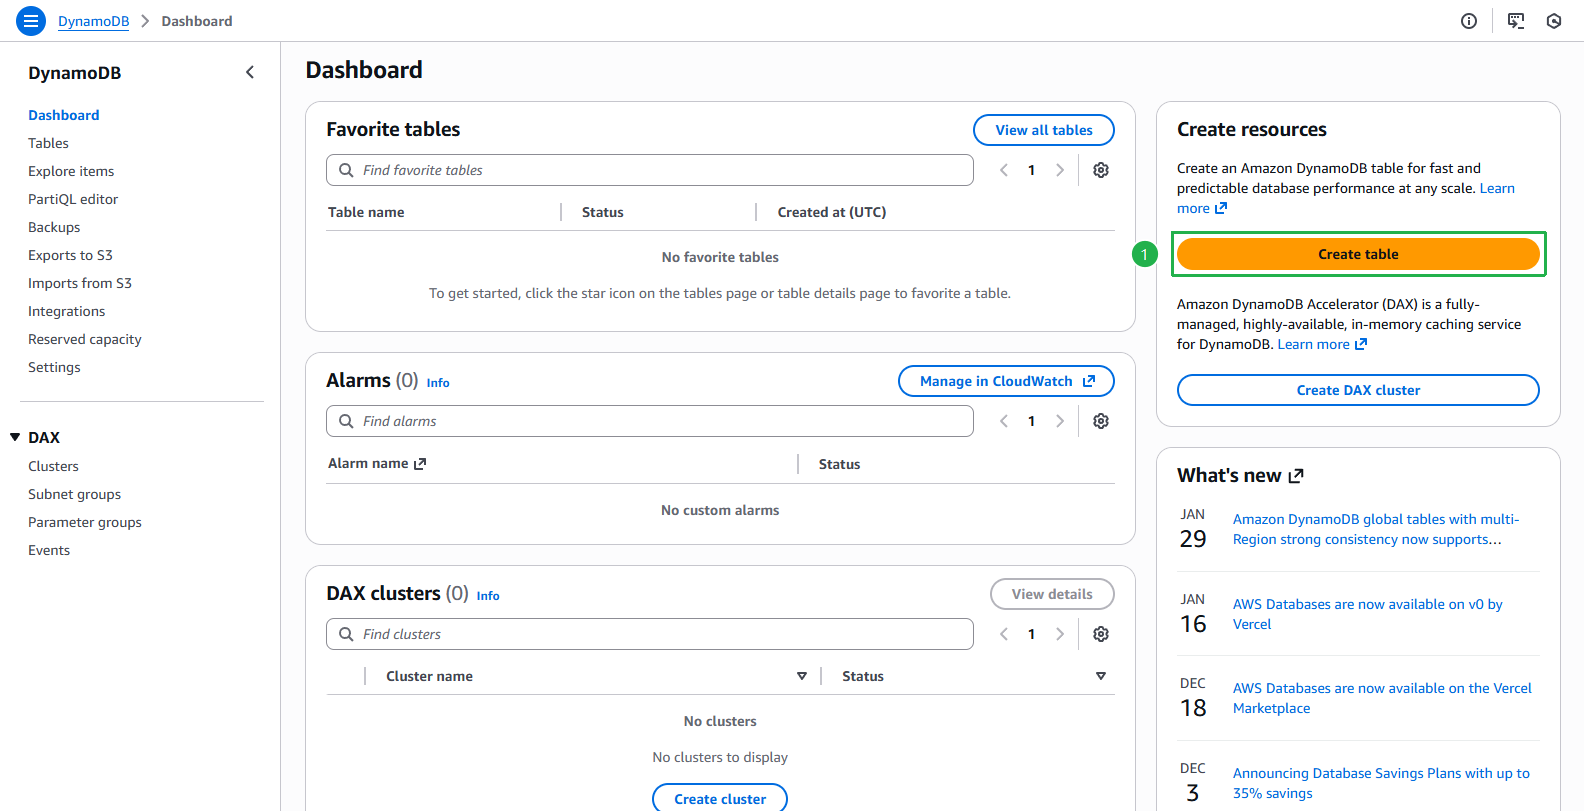Open Alarms table preferences gear icon
Image resolution: width=1584 pixels, height=811 pixels.
(x=1101, y=421)
